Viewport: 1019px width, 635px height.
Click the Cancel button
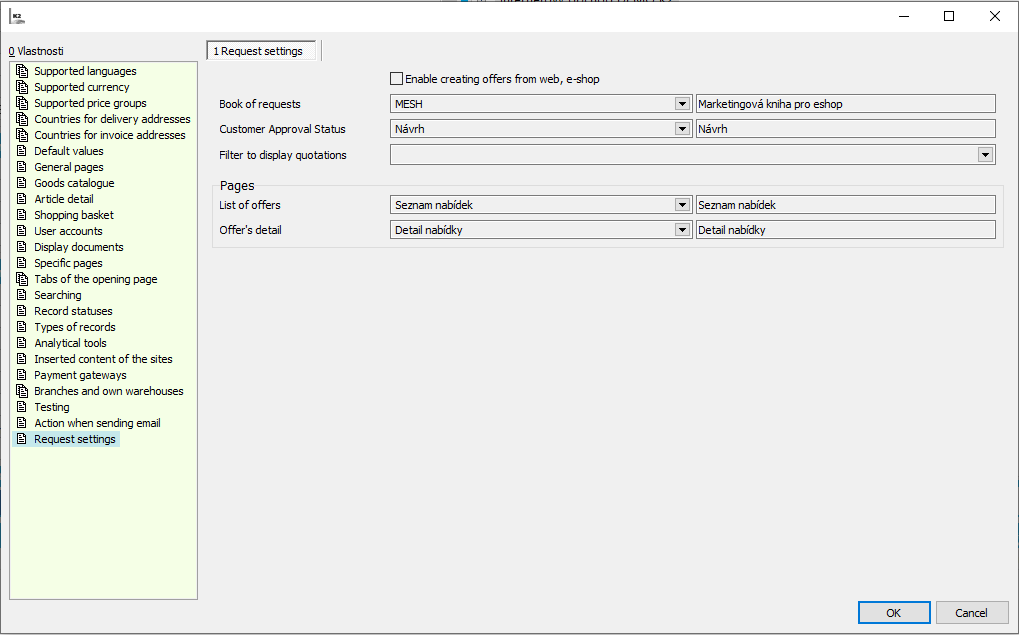(971, 613)
